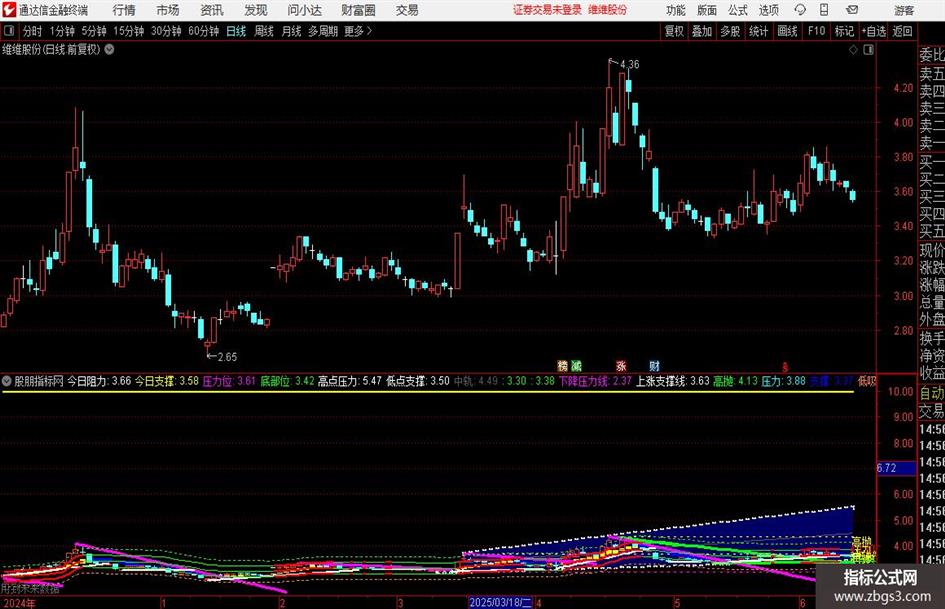Click 今日阻力: 3.66 indicator value
The height and width of the screenshot is (609, 945).
[x=99, y=381]
